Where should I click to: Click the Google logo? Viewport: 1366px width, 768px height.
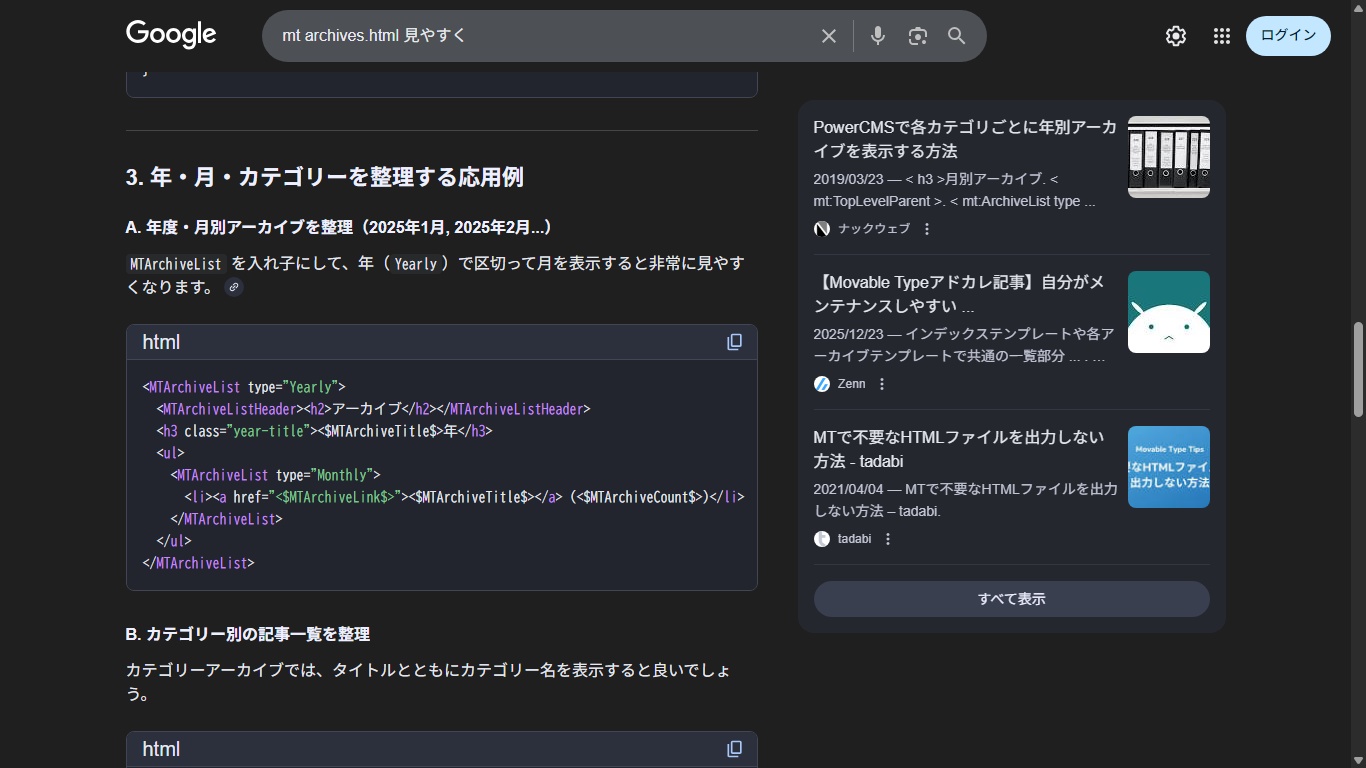tap(171, 34)
